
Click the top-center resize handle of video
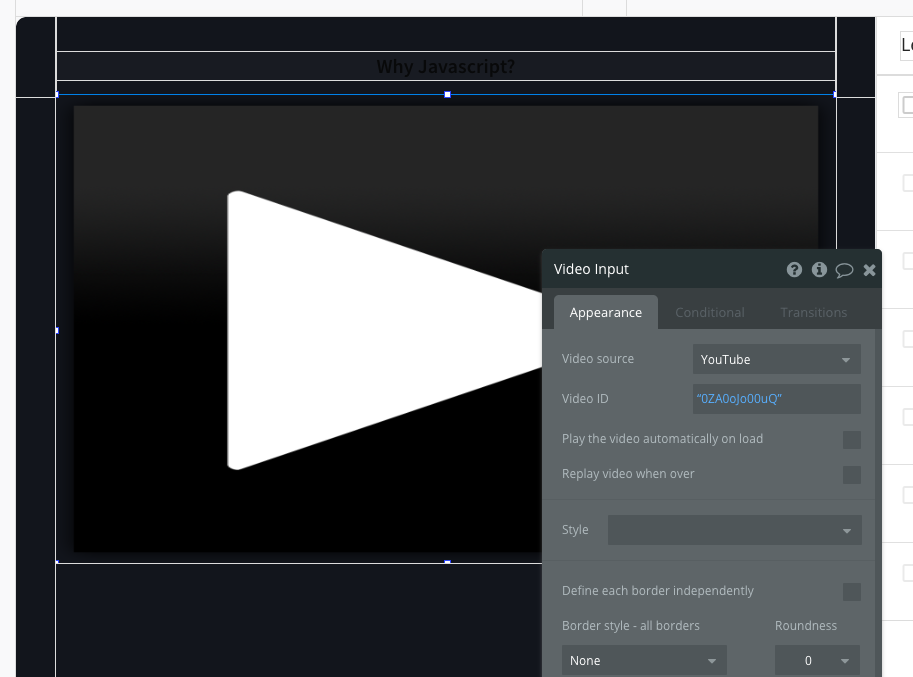click(x=447, y=95)
